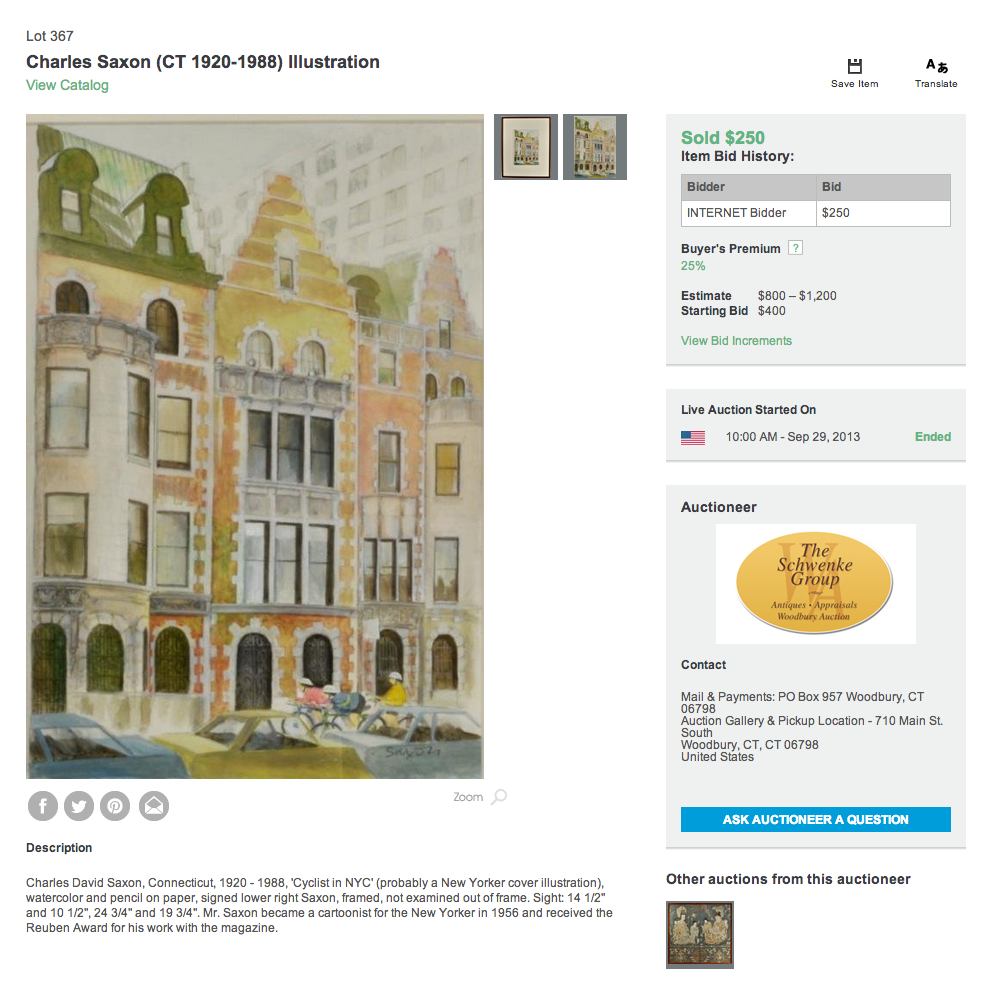Select the second close-up thumbnail
991x988 pixels.
595,147
